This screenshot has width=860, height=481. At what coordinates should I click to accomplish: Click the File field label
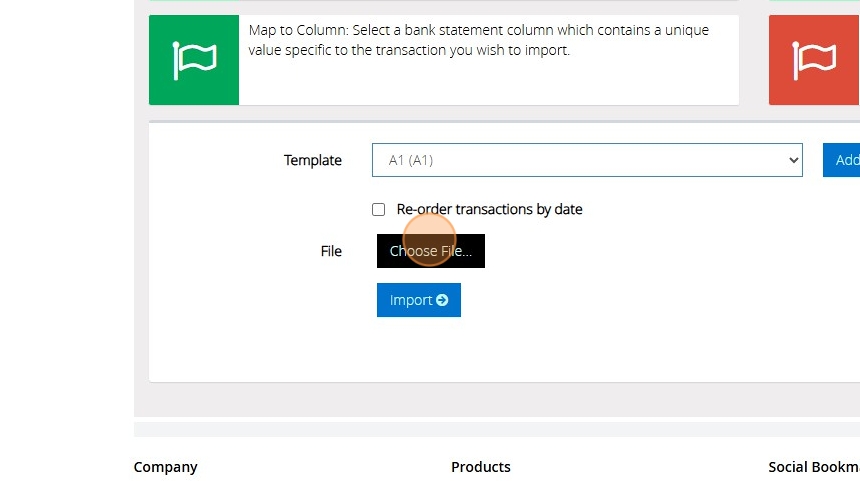[331, 251]
